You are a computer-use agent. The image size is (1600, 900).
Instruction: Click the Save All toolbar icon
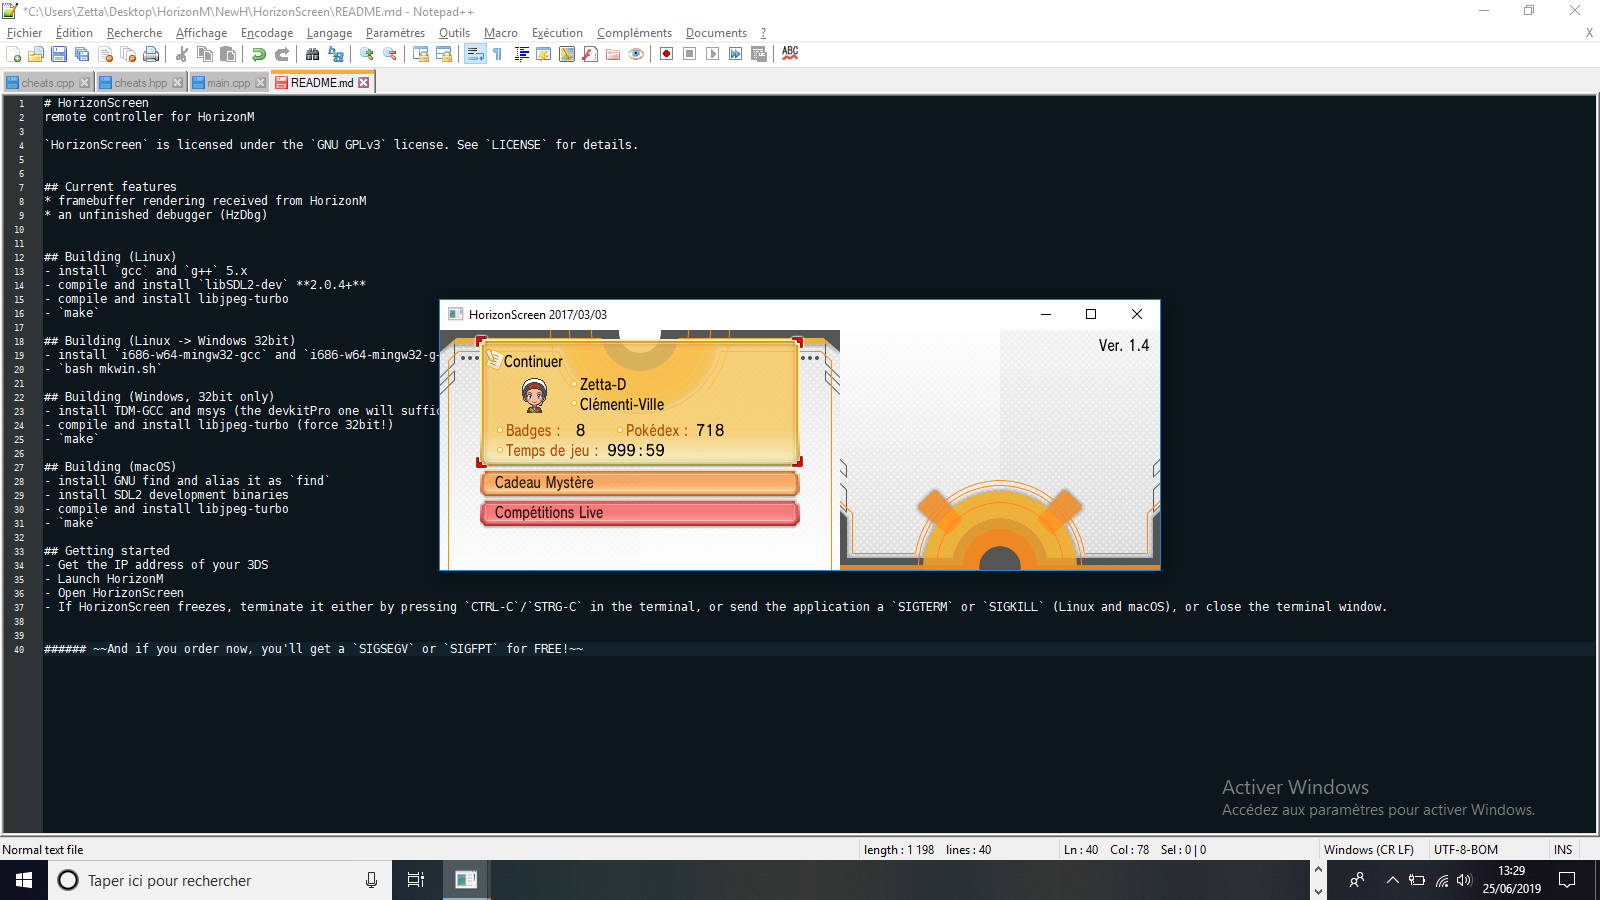tap(82, 54)
